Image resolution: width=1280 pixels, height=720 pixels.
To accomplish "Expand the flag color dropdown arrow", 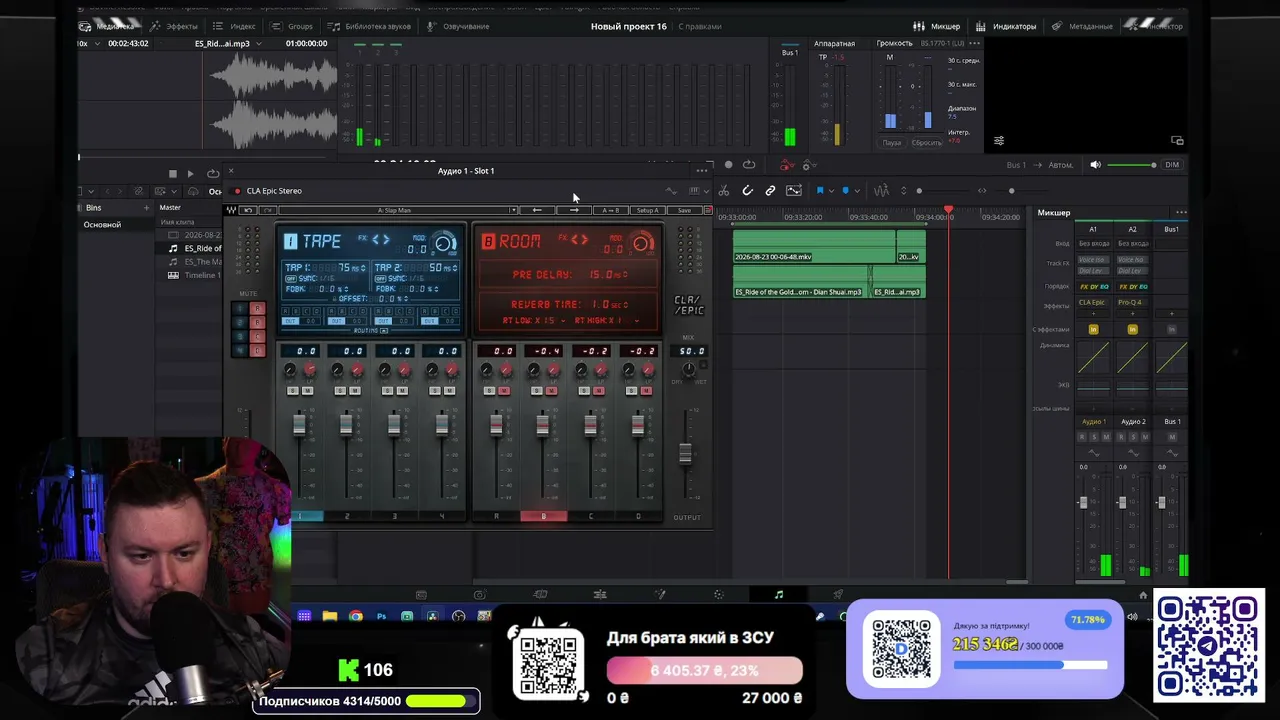I will point(831,191).
